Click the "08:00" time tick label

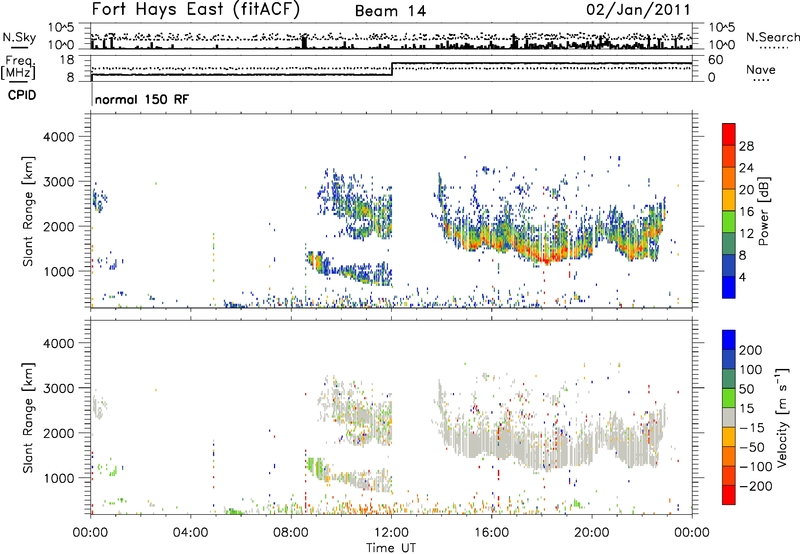pos(291,533)
